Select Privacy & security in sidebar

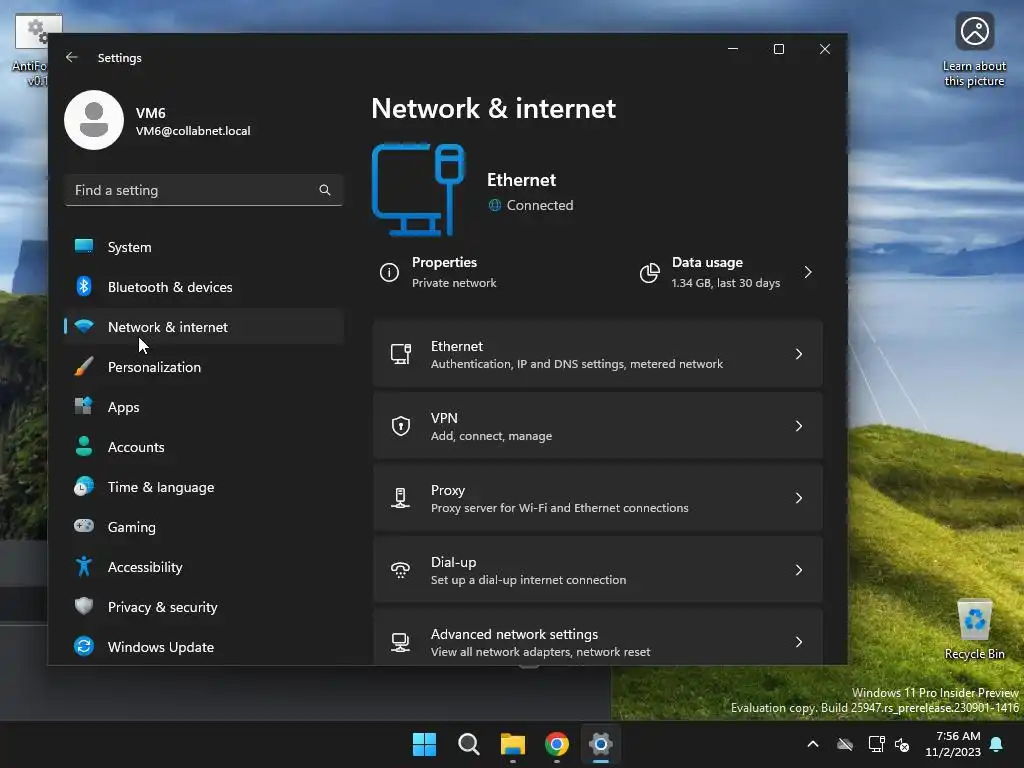(x=204, y=607)
